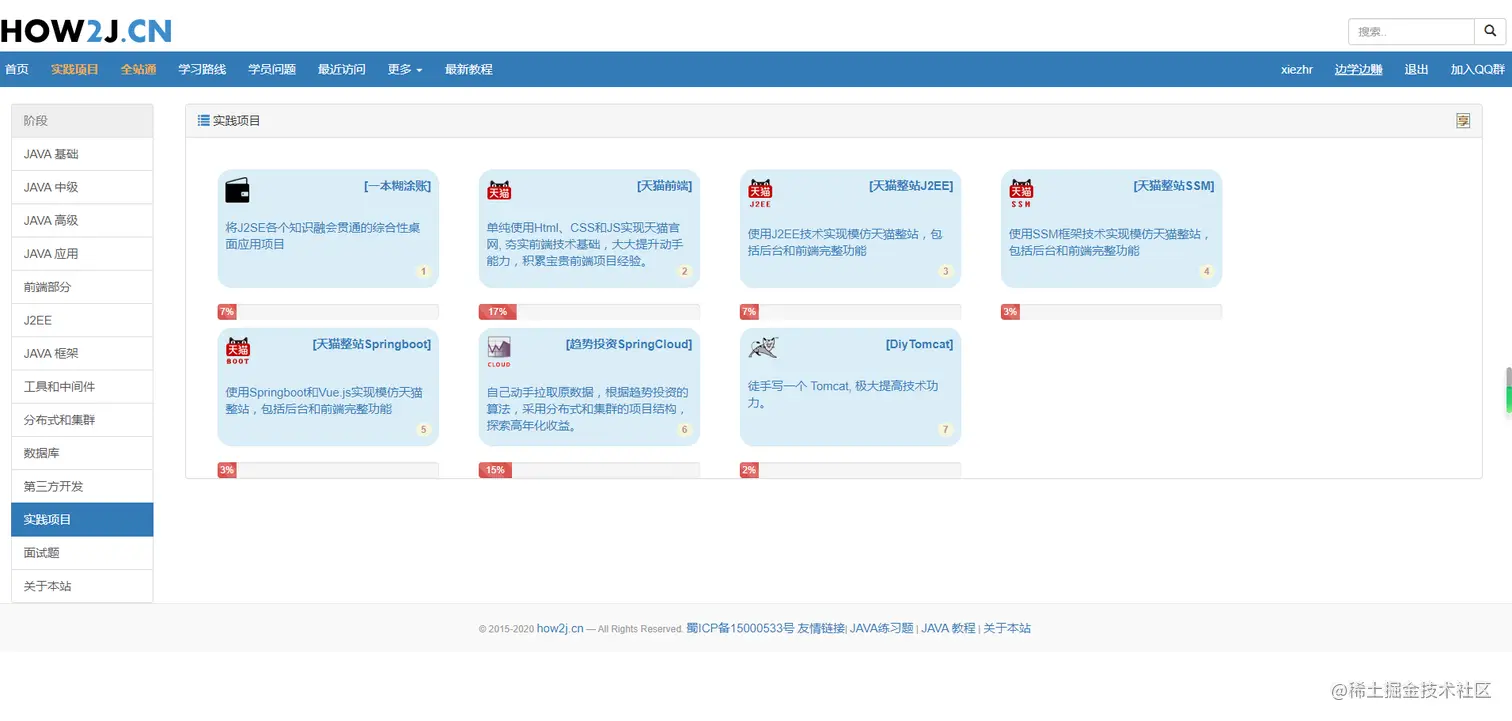
Task: Select 面试题 in sidebar
Action: 82,553
